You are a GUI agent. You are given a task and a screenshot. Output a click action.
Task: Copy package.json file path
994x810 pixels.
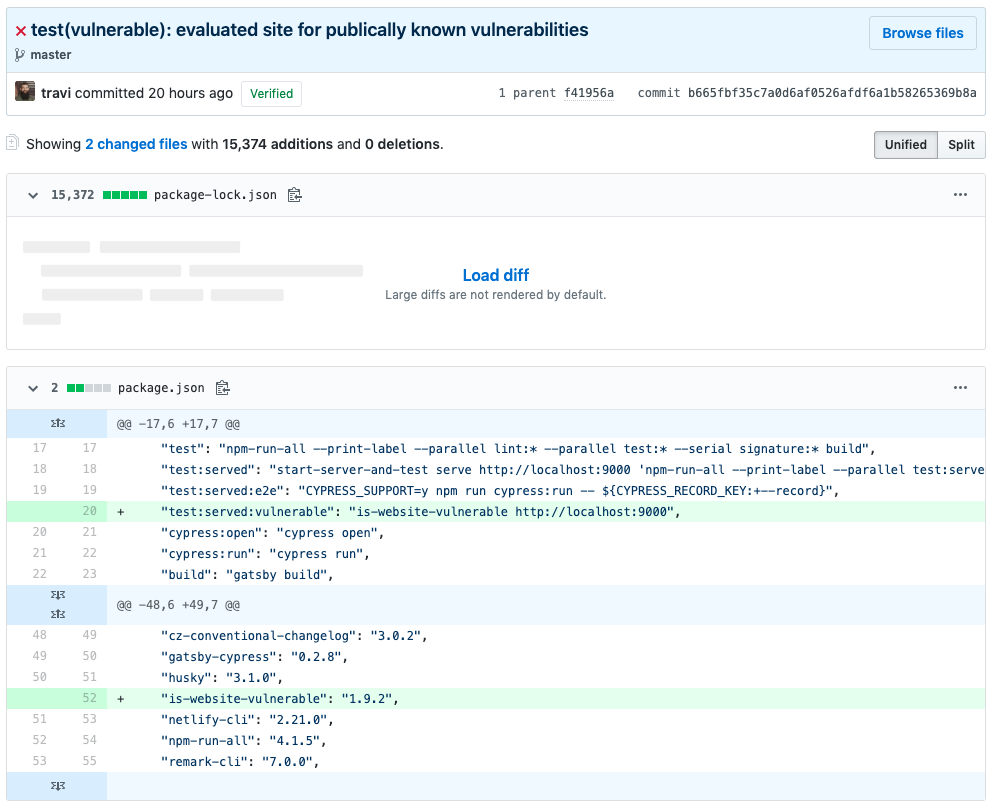tap(223, 387)
